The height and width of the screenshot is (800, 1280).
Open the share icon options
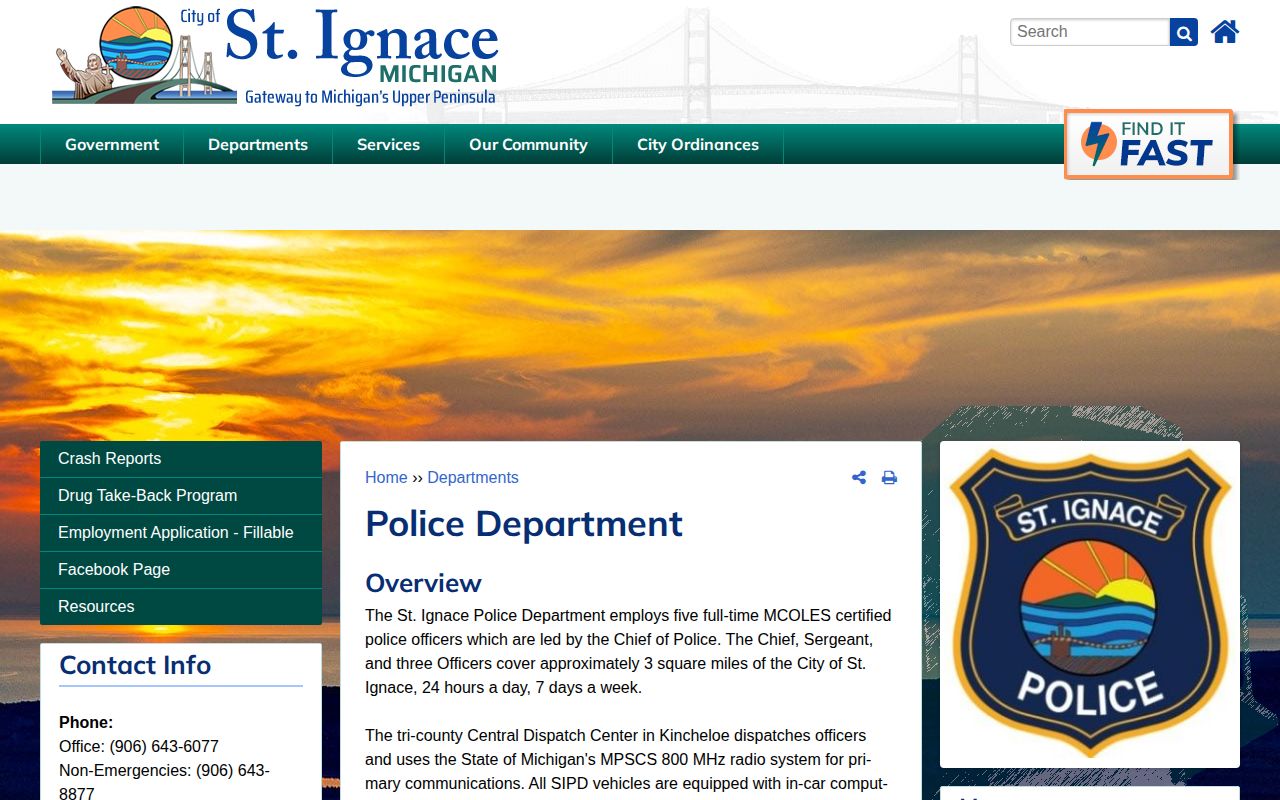[859, 478]
